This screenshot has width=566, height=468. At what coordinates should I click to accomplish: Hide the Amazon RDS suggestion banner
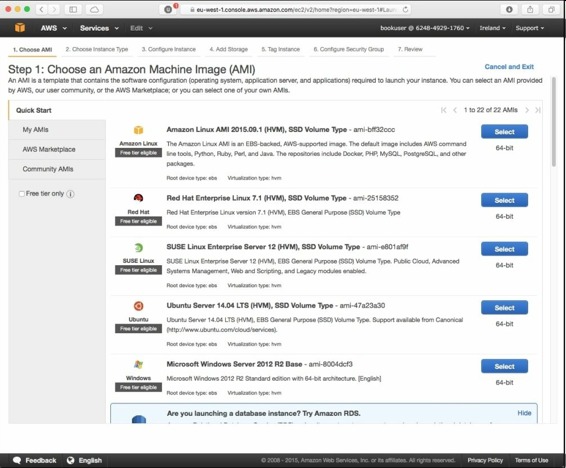[x=524, y=413]
